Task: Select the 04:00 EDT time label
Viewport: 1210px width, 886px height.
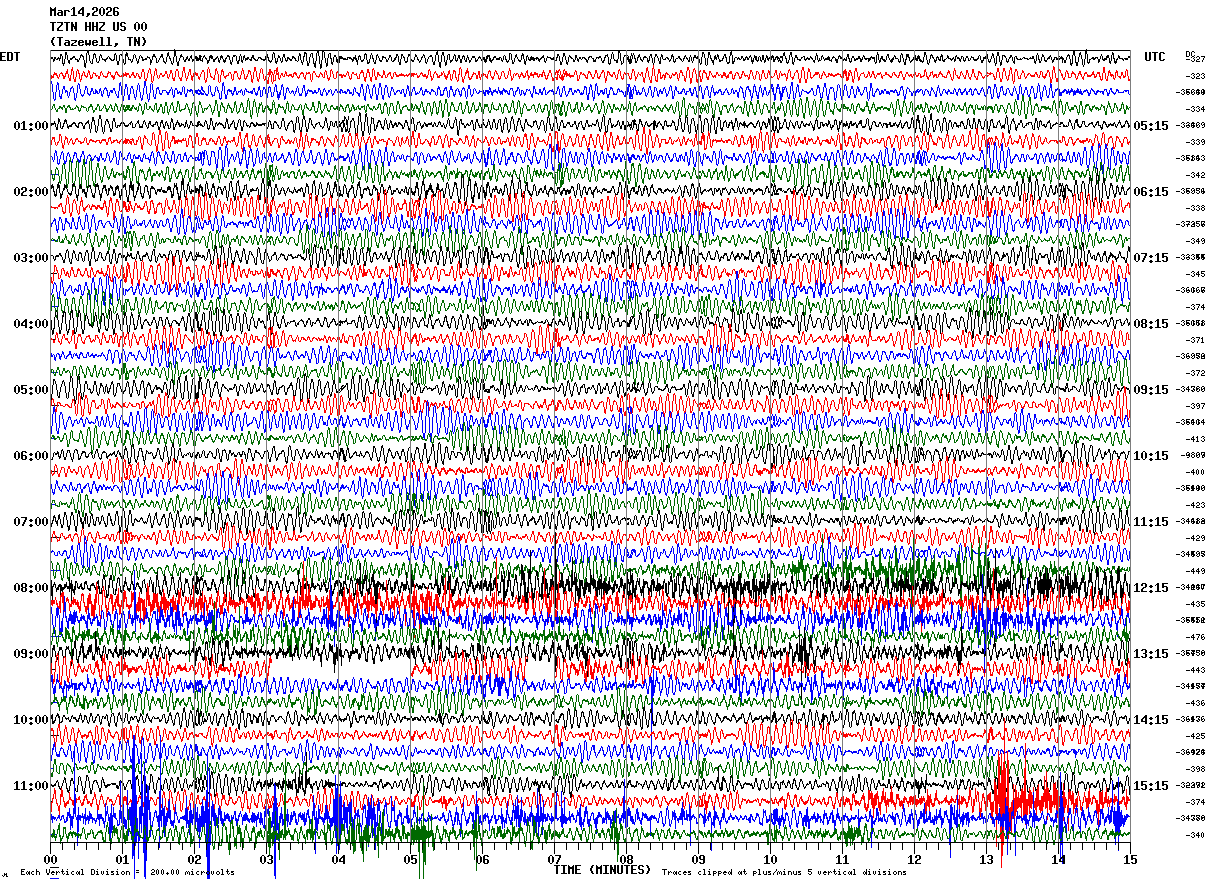Action: (31, 324)
